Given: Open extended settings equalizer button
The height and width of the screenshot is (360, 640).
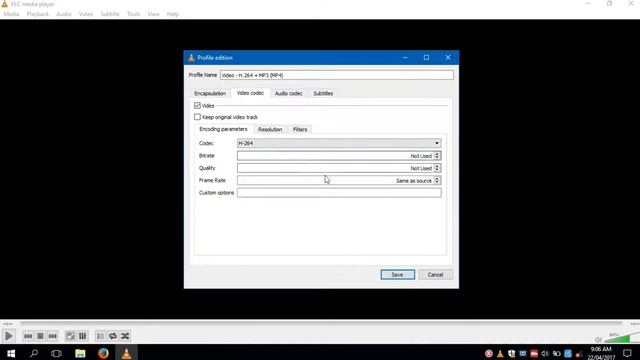Looking at the screenshot, I should pyautogui.click(x=82, y=336).
